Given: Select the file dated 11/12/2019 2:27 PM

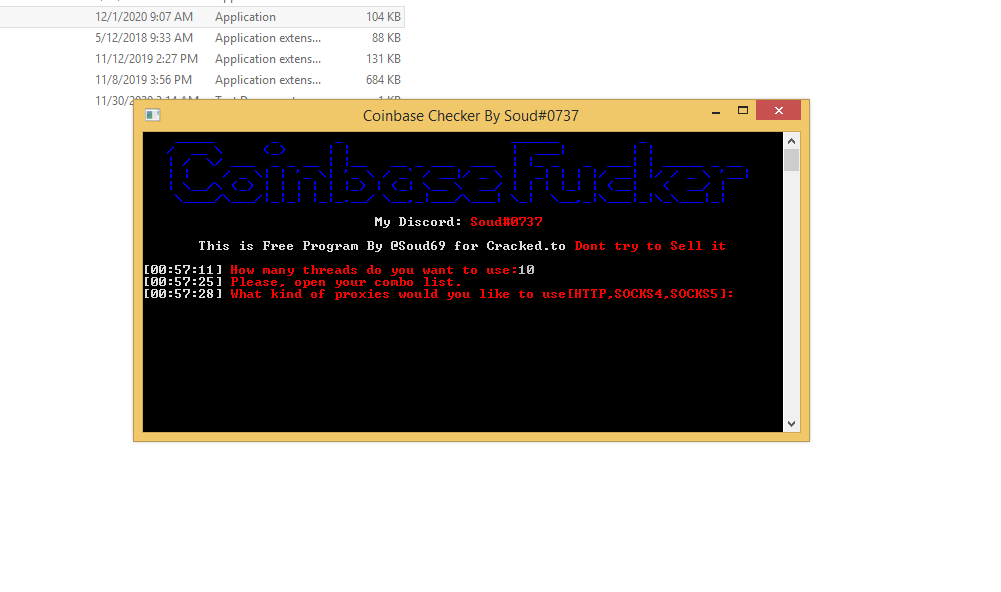Looking at the screenshot, I should coord(146,59).
